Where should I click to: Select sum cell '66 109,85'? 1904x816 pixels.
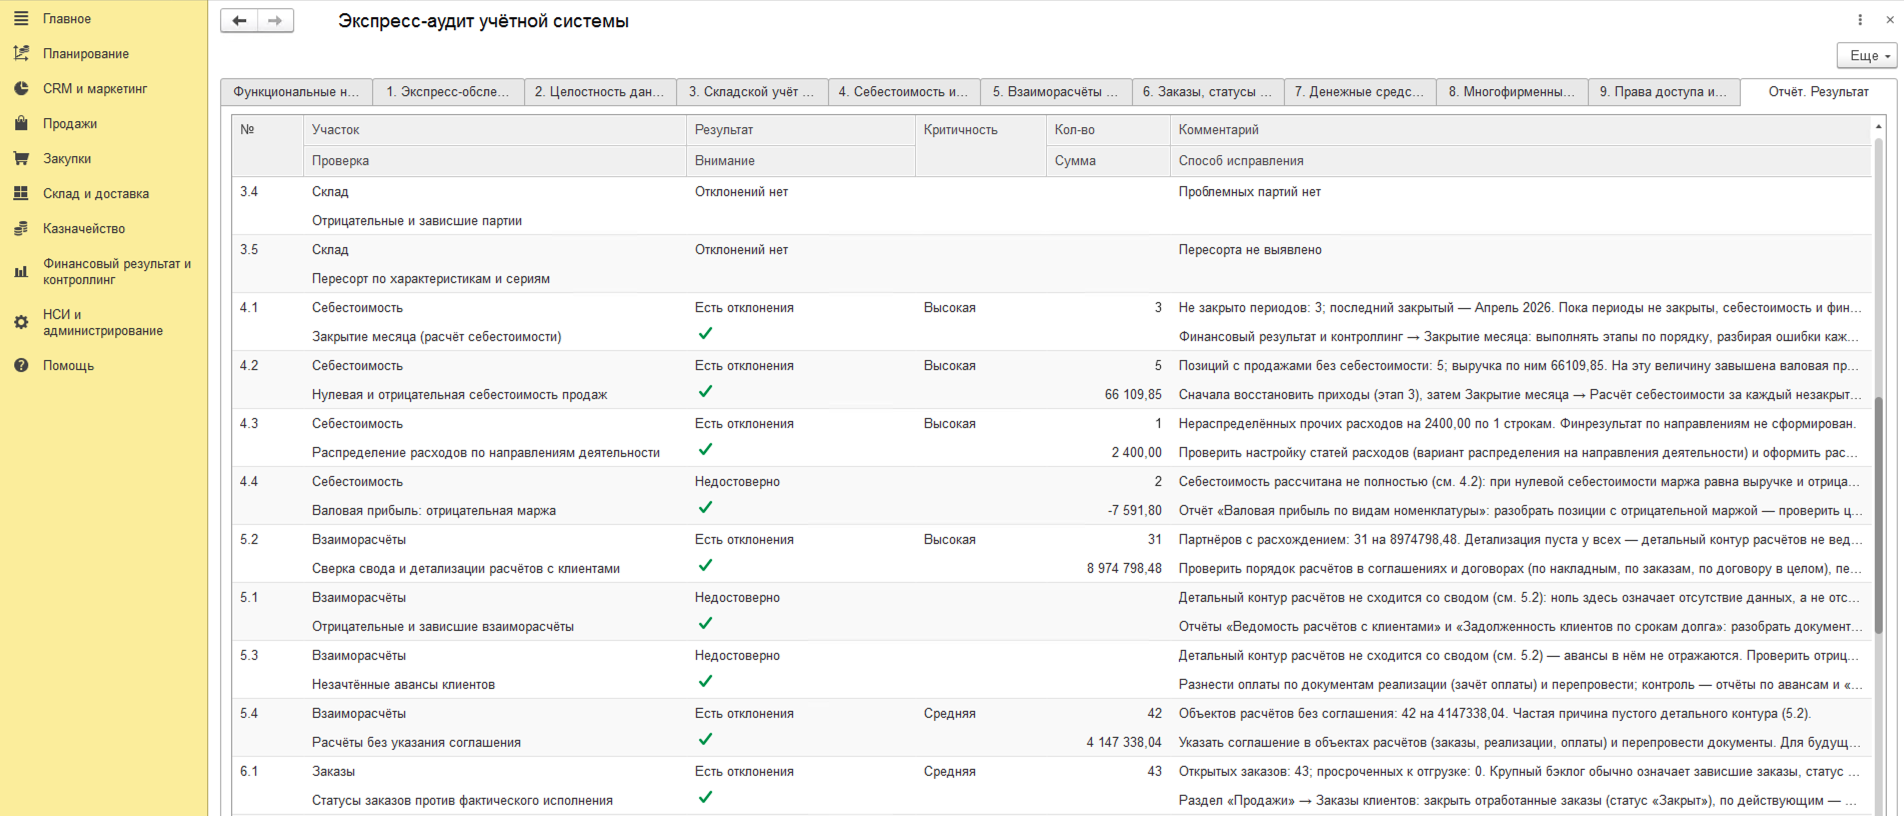1133,395
